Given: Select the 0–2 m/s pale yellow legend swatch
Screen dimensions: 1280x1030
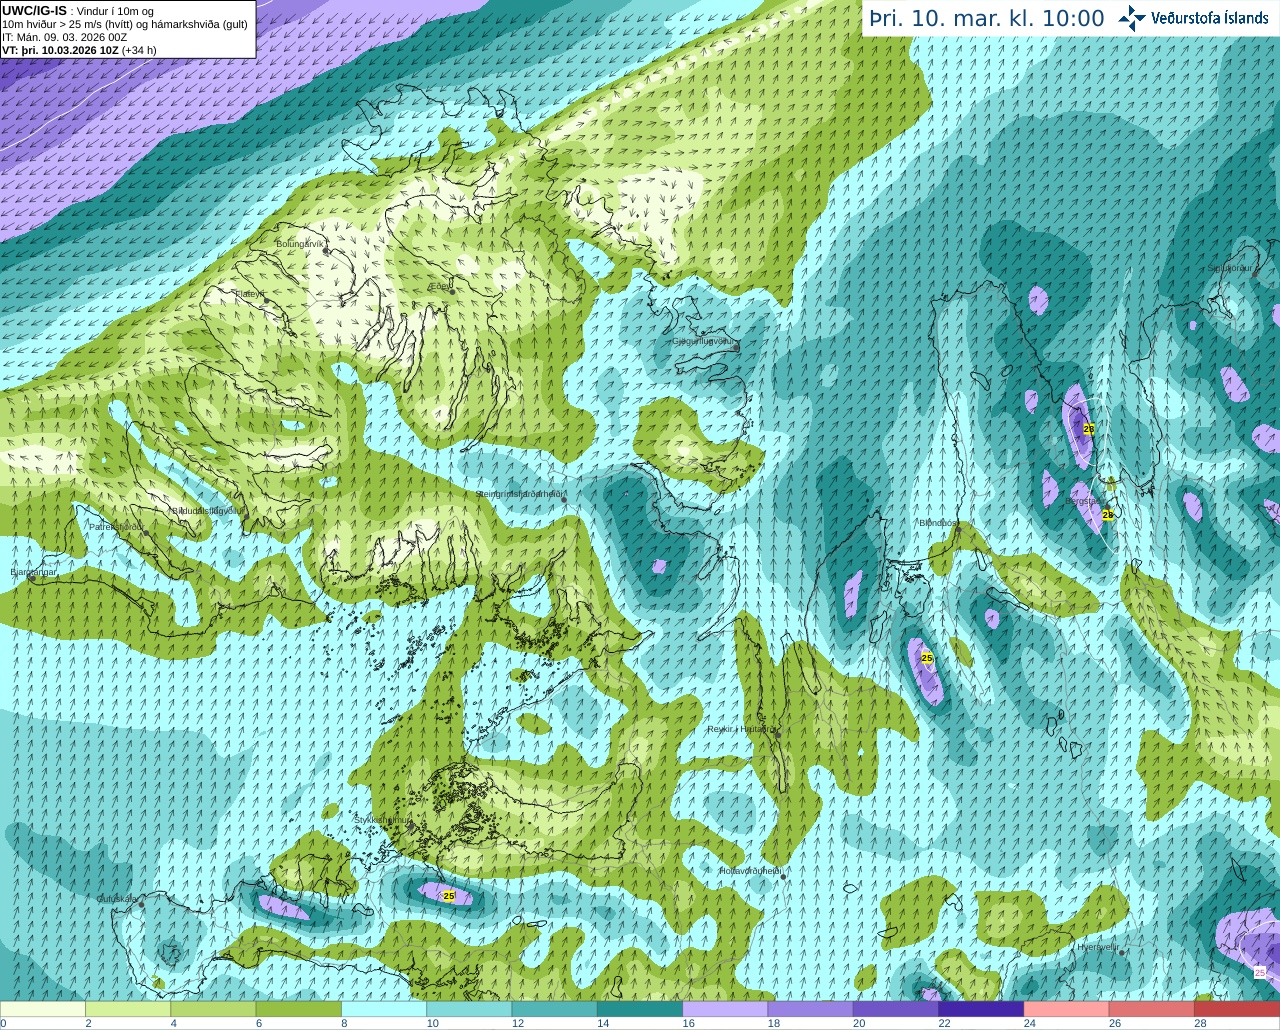Looking at the screenshot, I should (x=43, y=1009).
